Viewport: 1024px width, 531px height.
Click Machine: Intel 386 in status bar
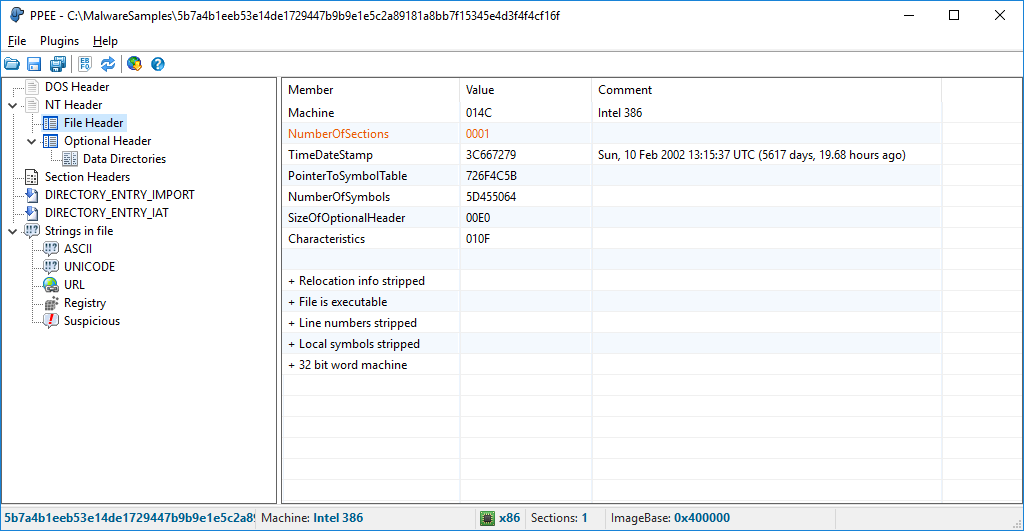click(x=312, y=518)
